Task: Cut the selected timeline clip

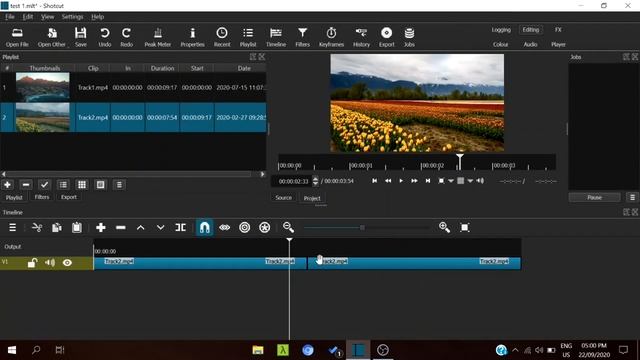Action: [x=37, y=227]
